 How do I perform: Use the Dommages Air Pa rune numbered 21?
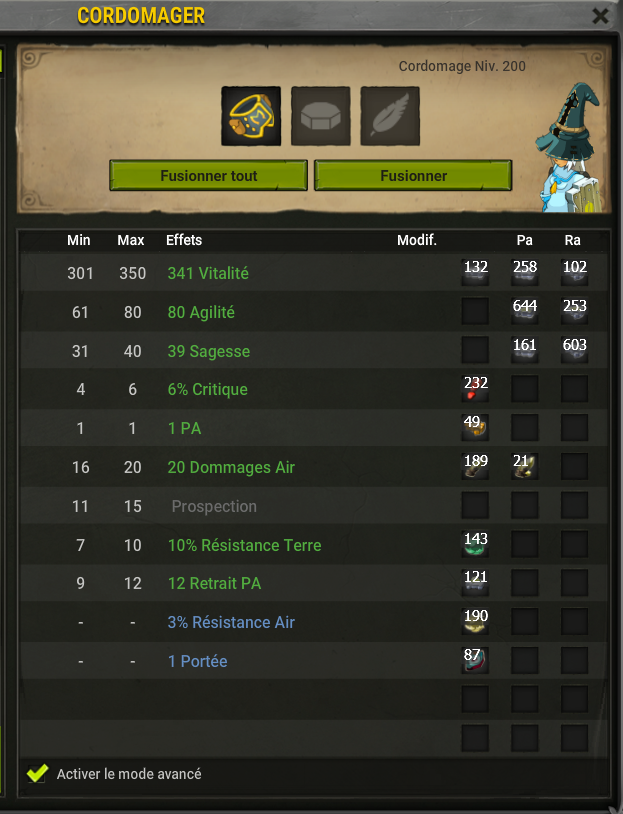(525, 466)
